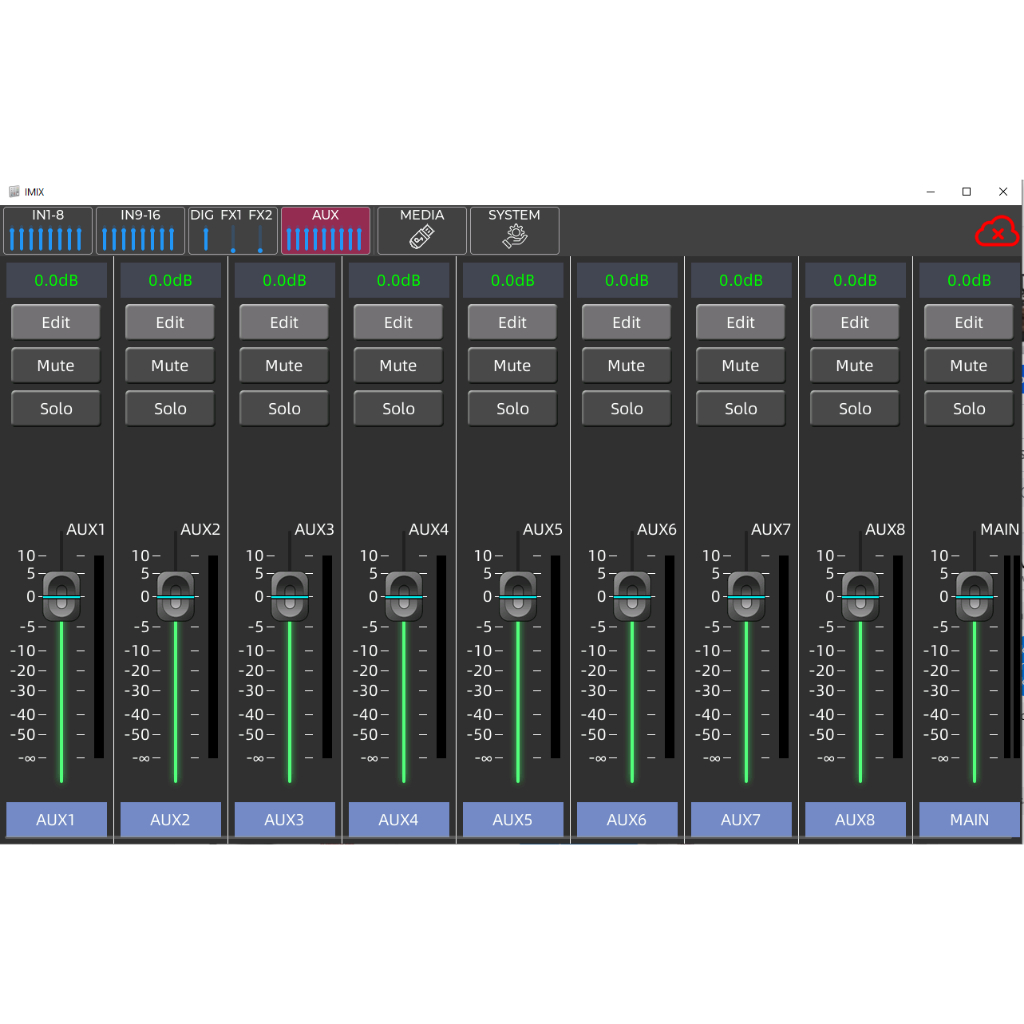Open Edit for AUX2 channel
Viewport: 1024px width, 1024px height.
point(170,323)
